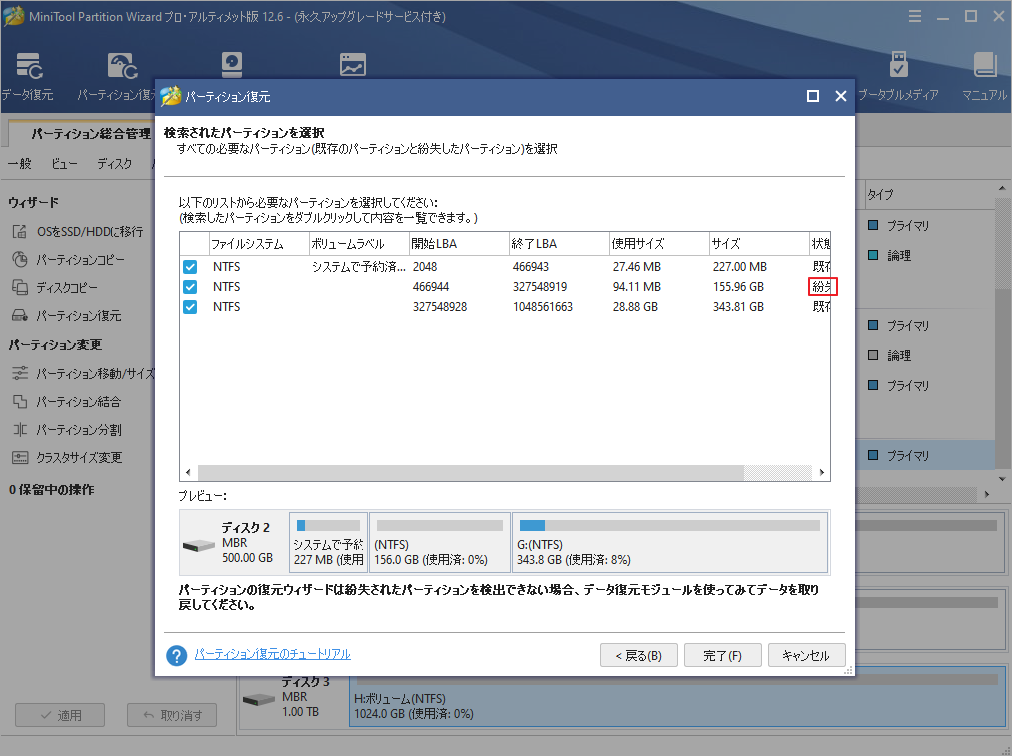Select パーティション結合 in sidebar
Image resolution: width=1012 pixels, height=756 pixels.
20,401
